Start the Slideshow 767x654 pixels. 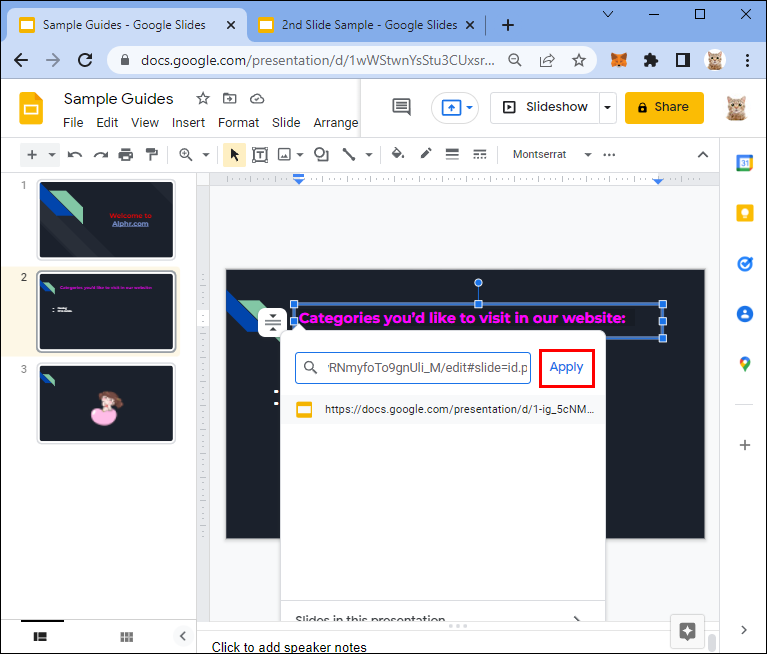tap(545, 108)
